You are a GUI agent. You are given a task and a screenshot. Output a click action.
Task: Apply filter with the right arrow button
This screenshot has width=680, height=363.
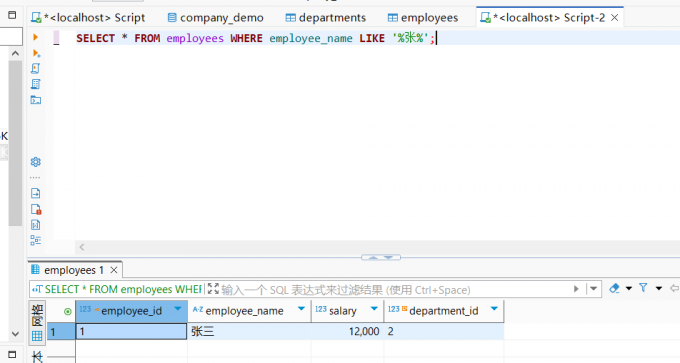point(576,288)
